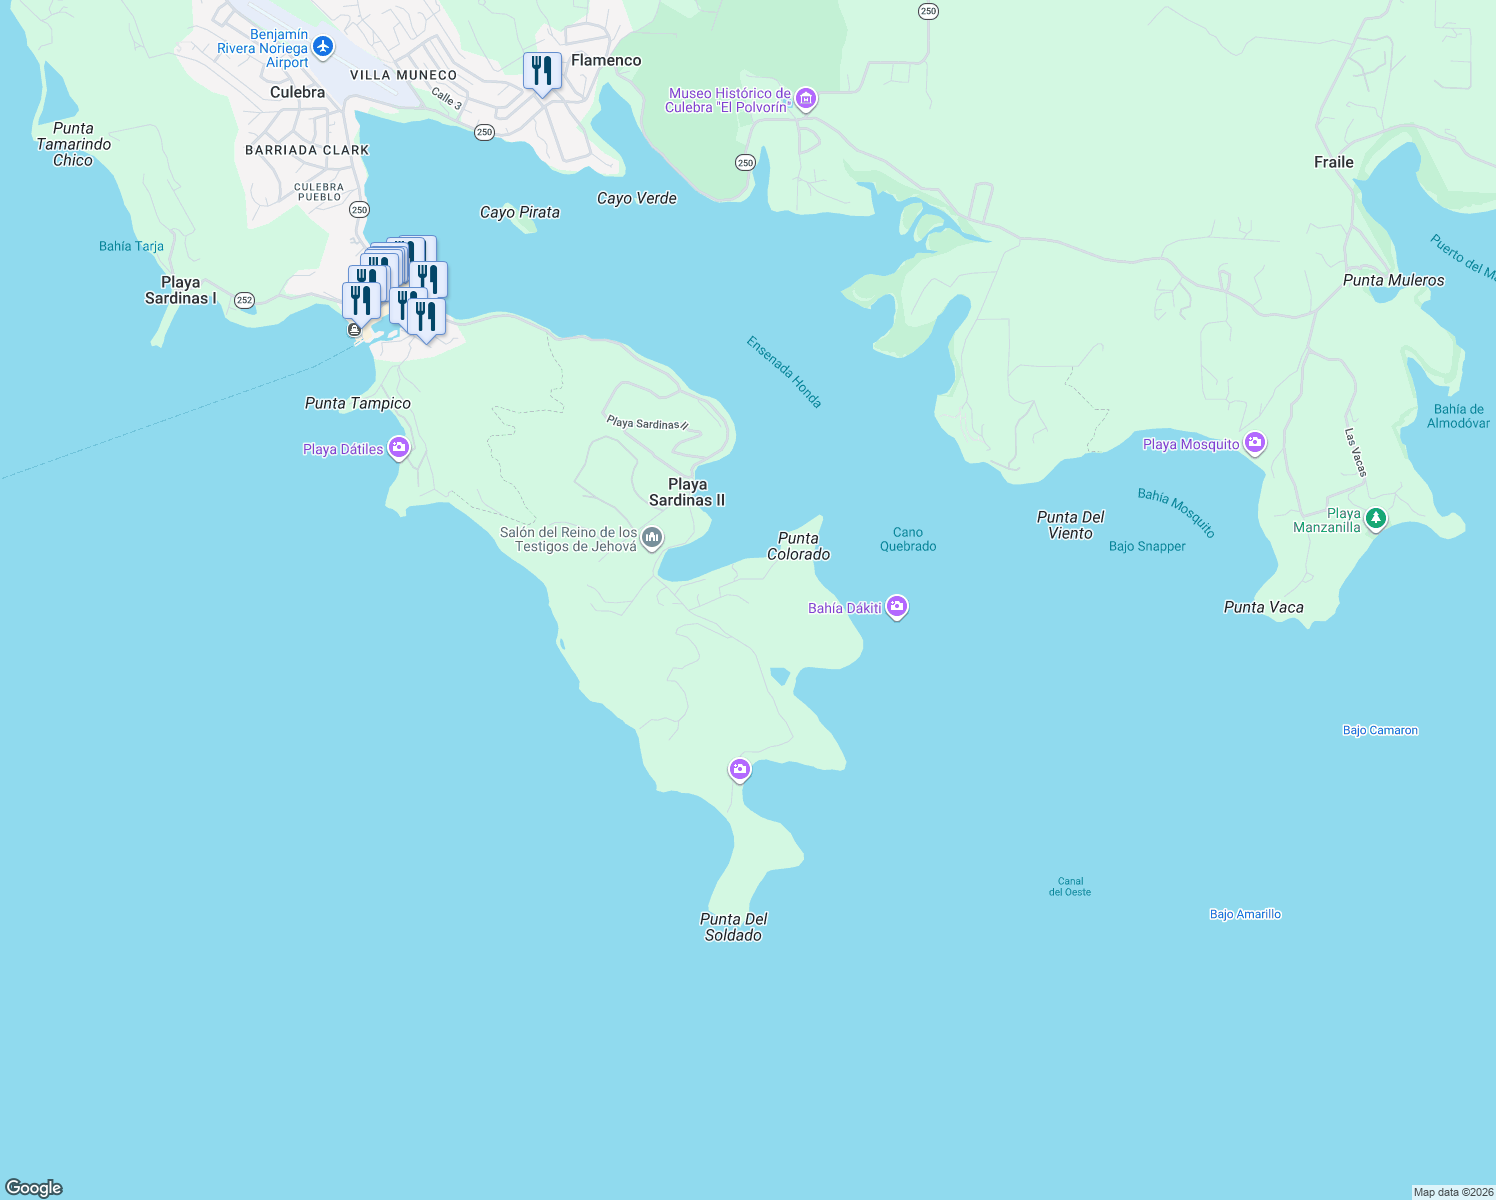Click the CULEBRA PUEBLO label
Image resolution: width=1496 pixels, height=1200 pixels.
point(319,192)
